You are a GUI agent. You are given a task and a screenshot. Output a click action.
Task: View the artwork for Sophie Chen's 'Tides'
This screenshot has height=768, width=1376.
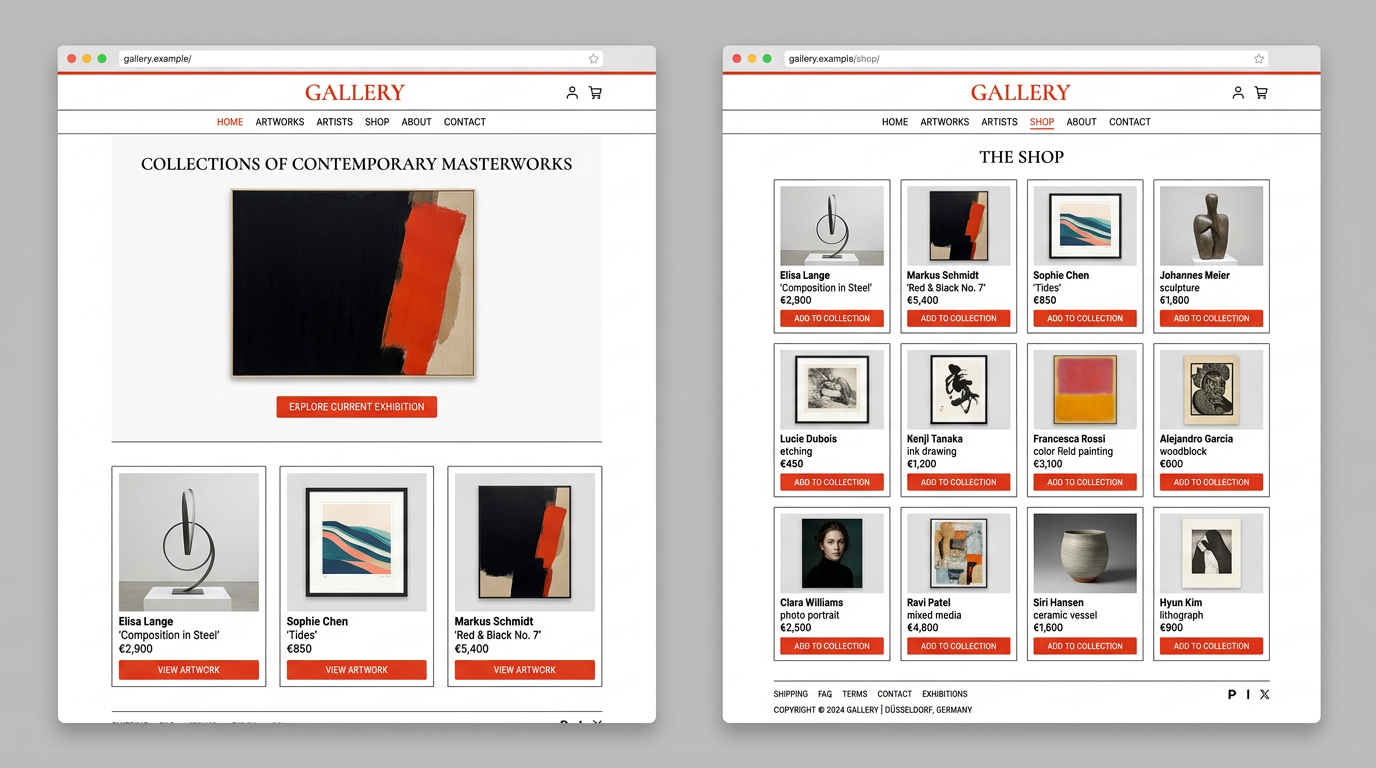pos(357,670)
